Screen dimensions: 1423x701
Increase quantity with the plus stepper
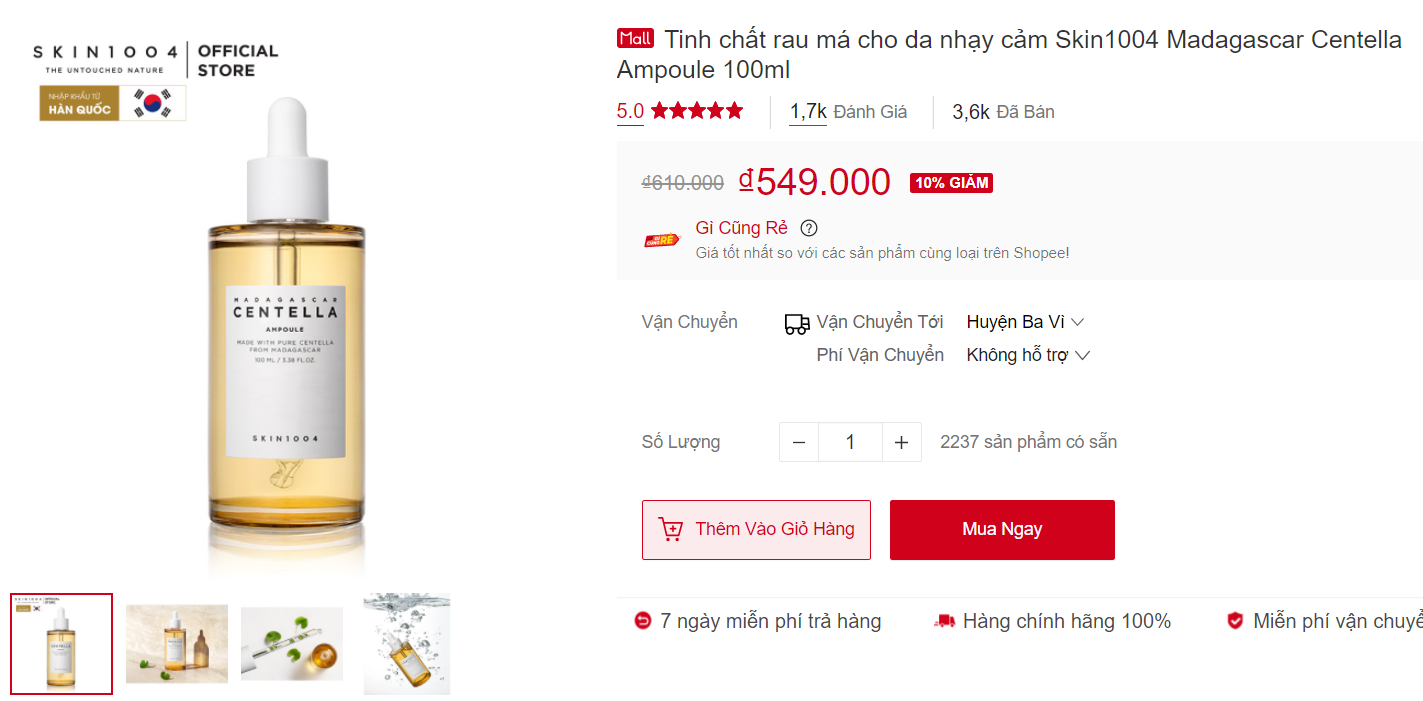tap(901, 441)
